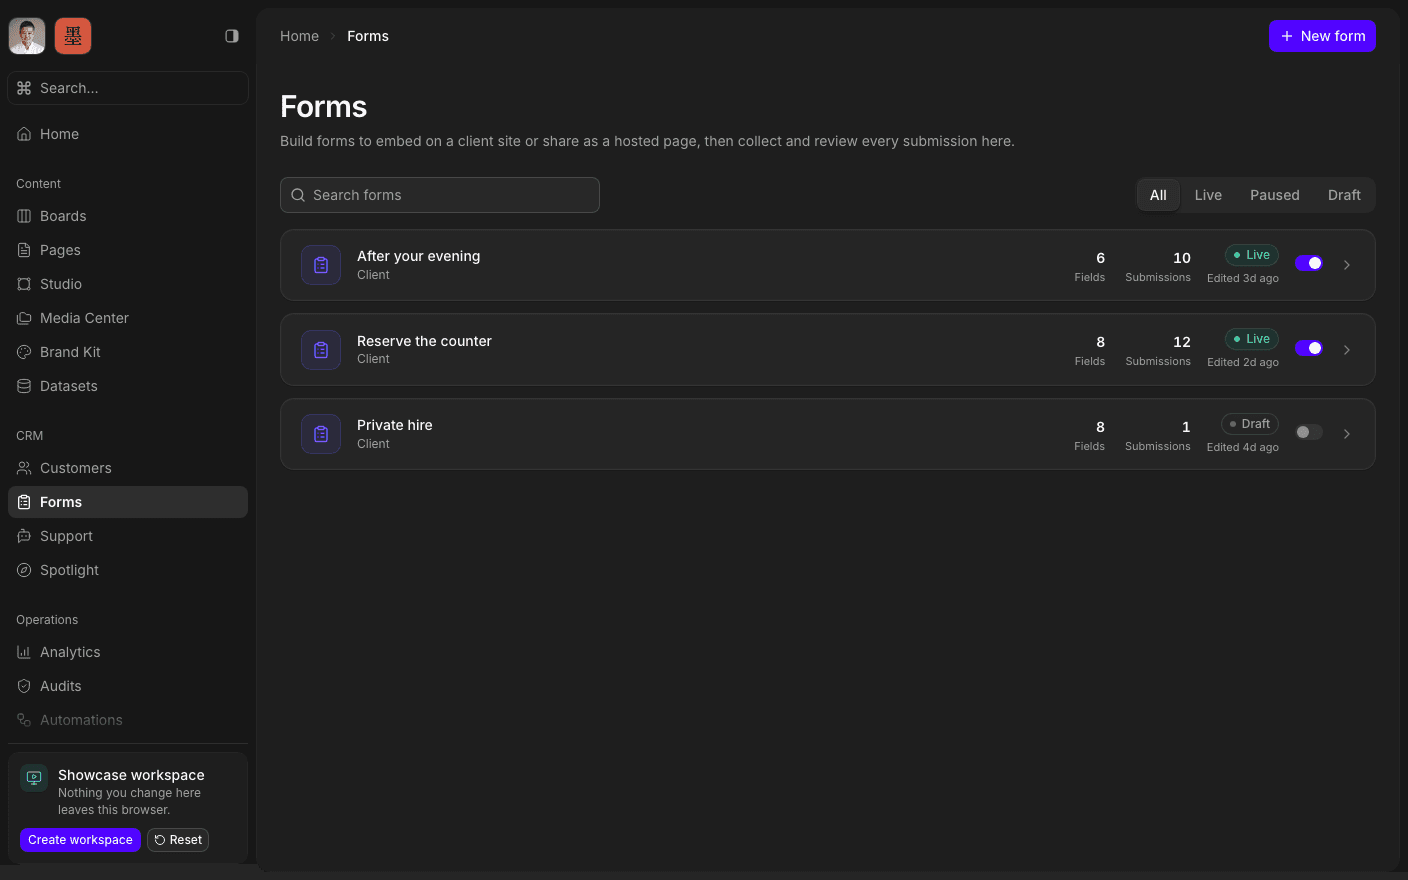Image resolution: width=1408 pixels, height=880 pixels.
Task: Select the All filter tab
Action: [1158, 195]
